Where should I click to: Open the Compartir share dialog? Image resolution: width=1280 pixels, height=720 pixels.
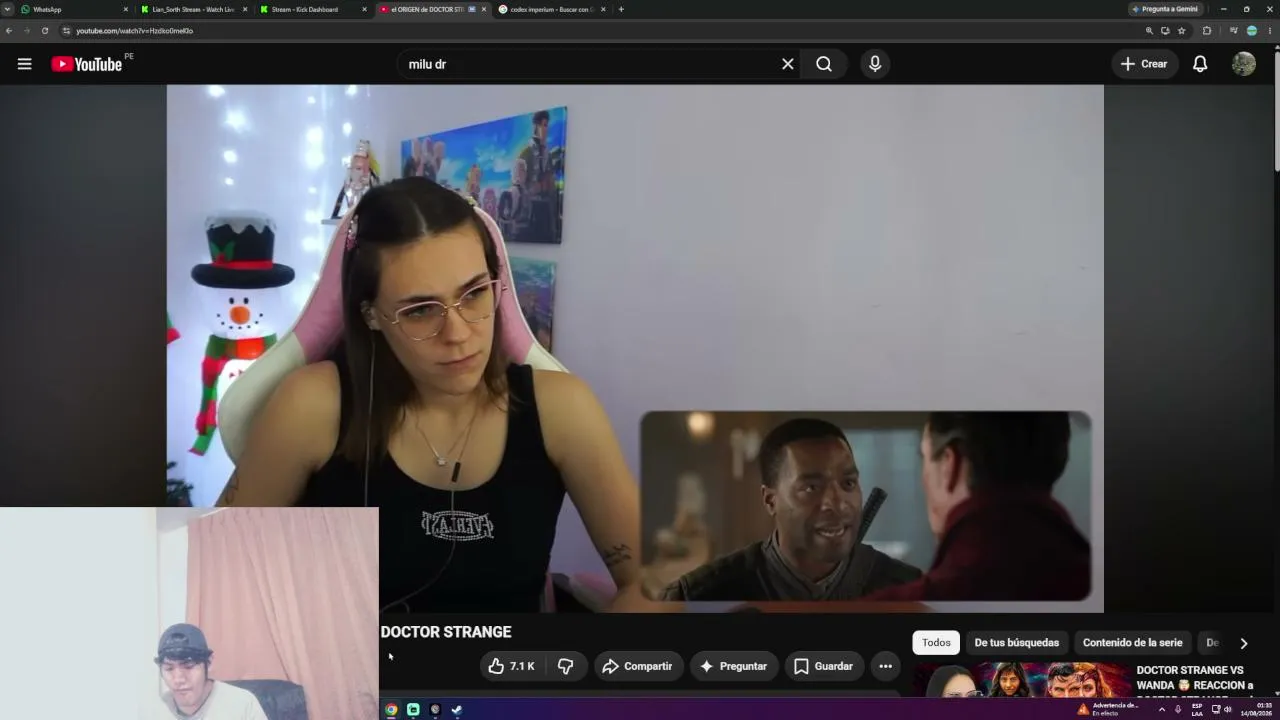point(638,666)
